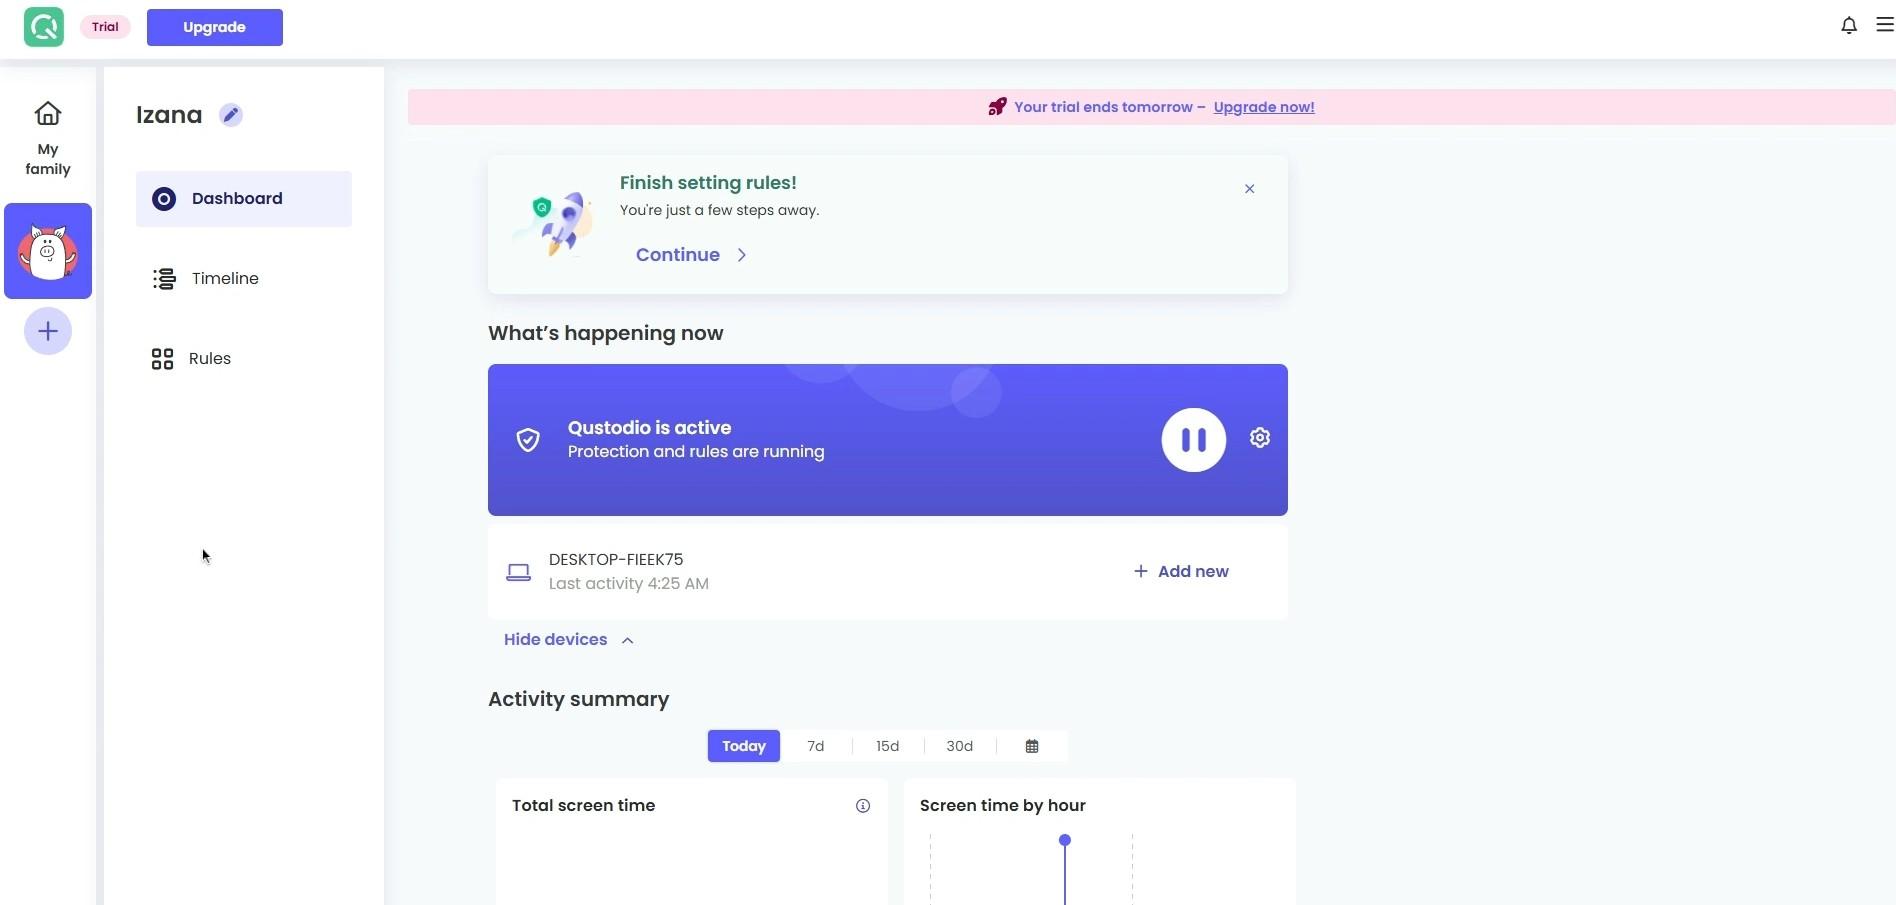Continue setting up rules
This screenshot has height=905, width=1896.
tap(691, 255)
